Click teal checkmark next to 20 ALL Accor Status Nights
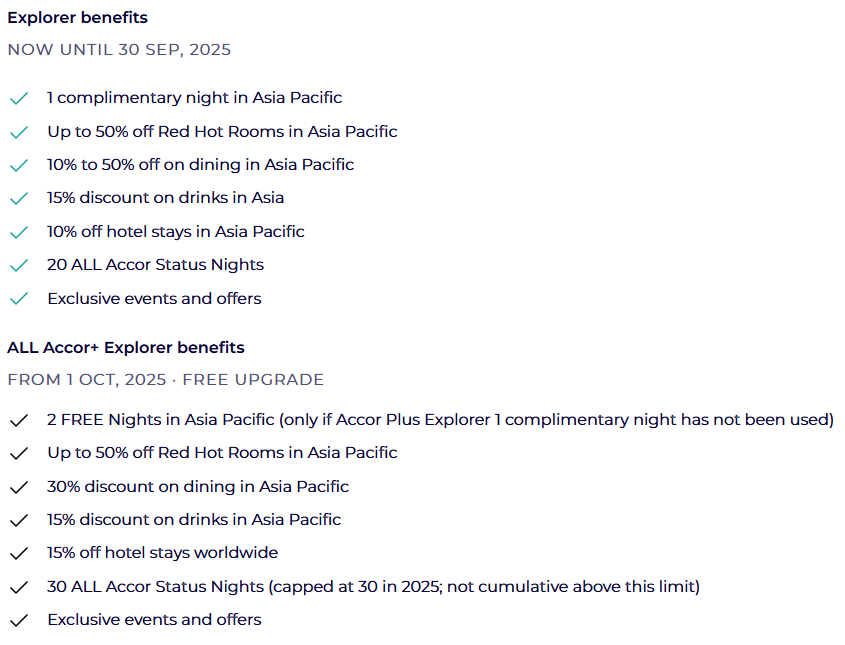This screenshot has width=845, height=645. 19,266
